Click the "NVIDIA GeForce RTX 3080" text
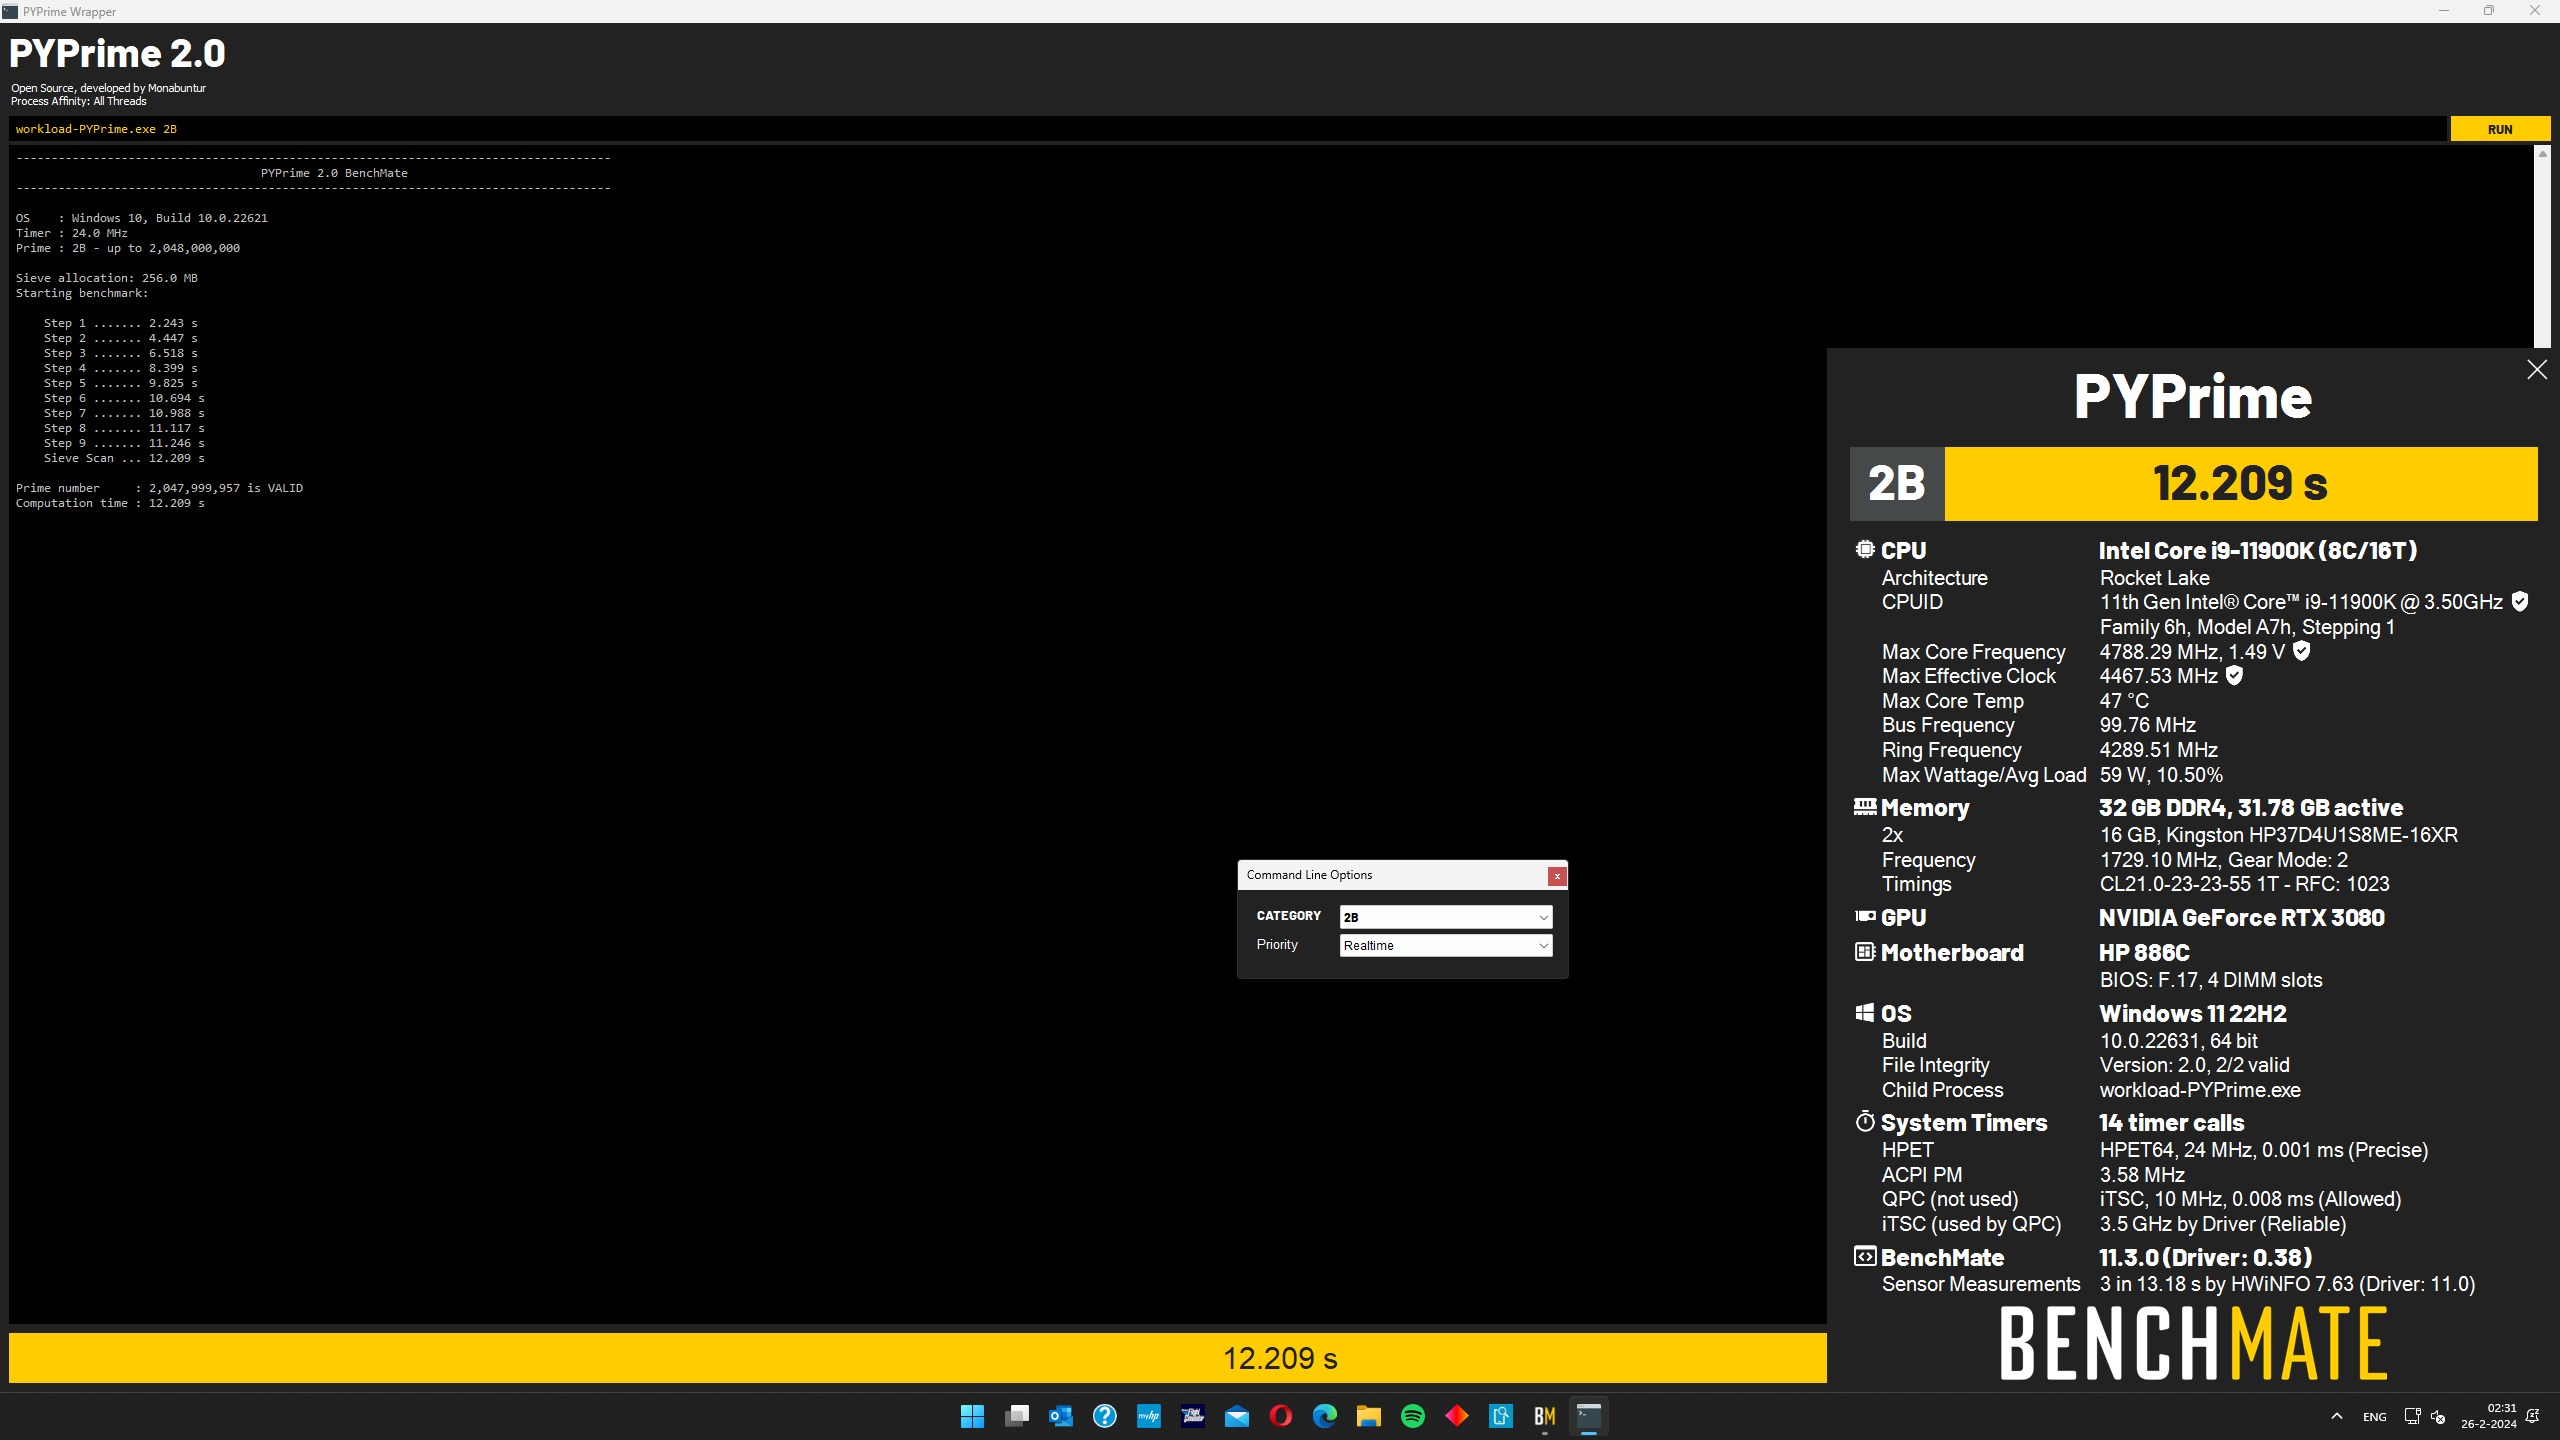 click(2242, 917)
